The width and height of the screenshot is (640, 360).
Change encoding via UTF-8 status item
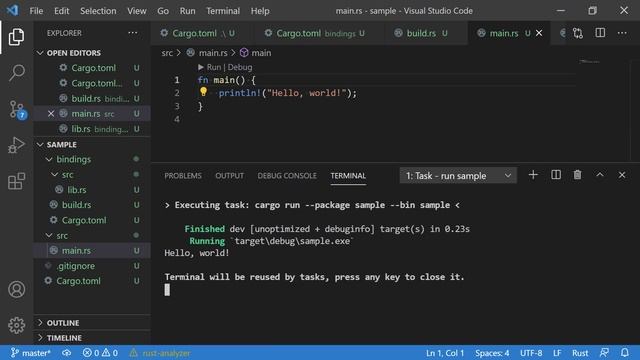pos(531,353)
